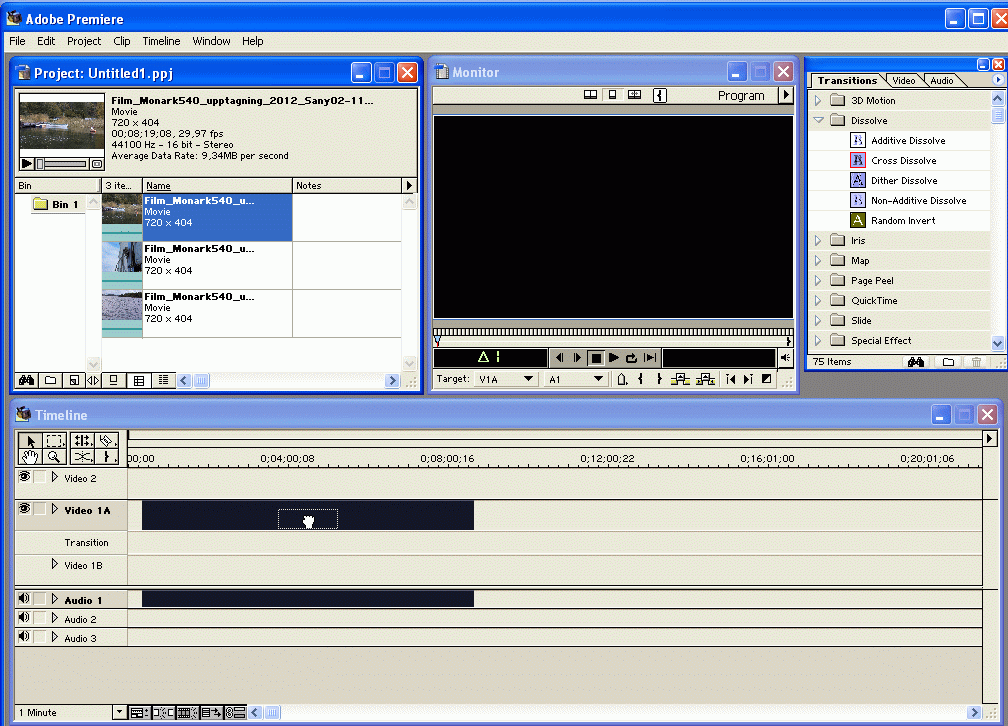Expand the Audio 1 track
The height and width of the screenshot is (726, 1008).
click(55, 599)
